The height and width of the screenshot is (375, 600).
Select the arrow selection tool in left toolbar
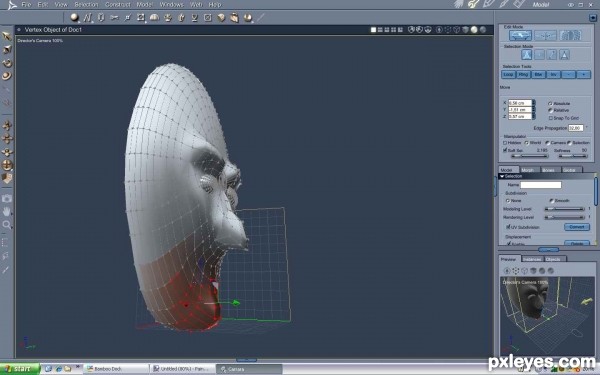(7, 36)
